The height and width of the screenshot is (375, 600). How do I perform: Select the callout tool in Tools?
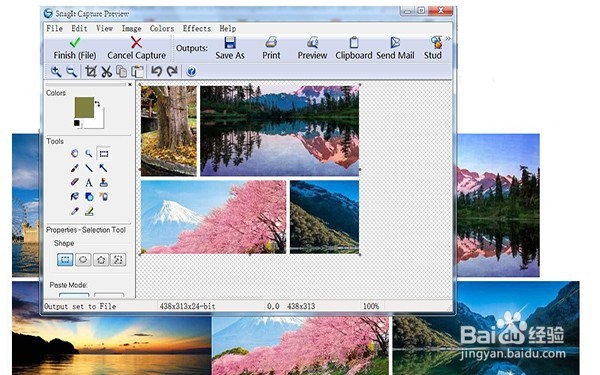pyautogui.click(x=103, y=197)
